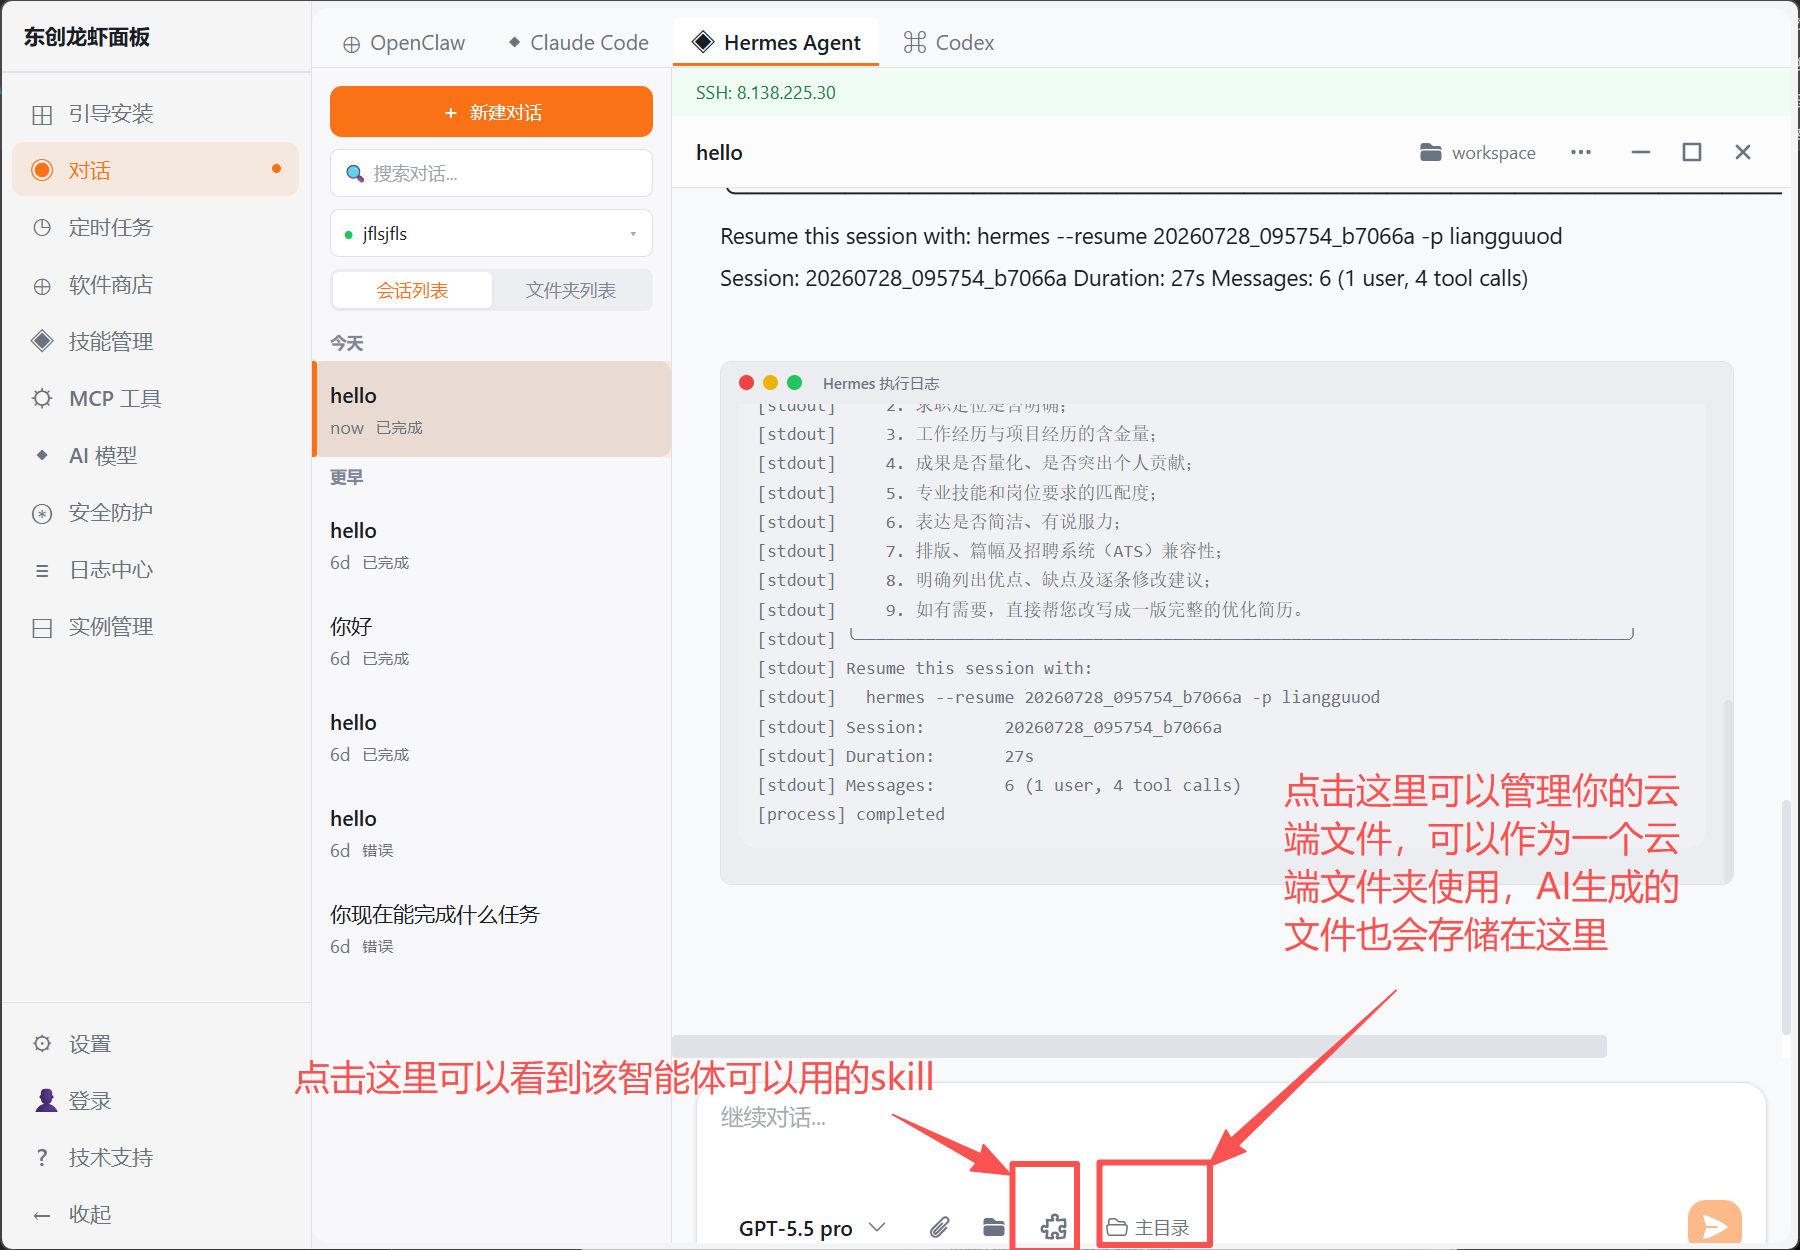Switch to the OpenClaw tab
This screenshot has width=1800, height=1250.
coord(404,43)
